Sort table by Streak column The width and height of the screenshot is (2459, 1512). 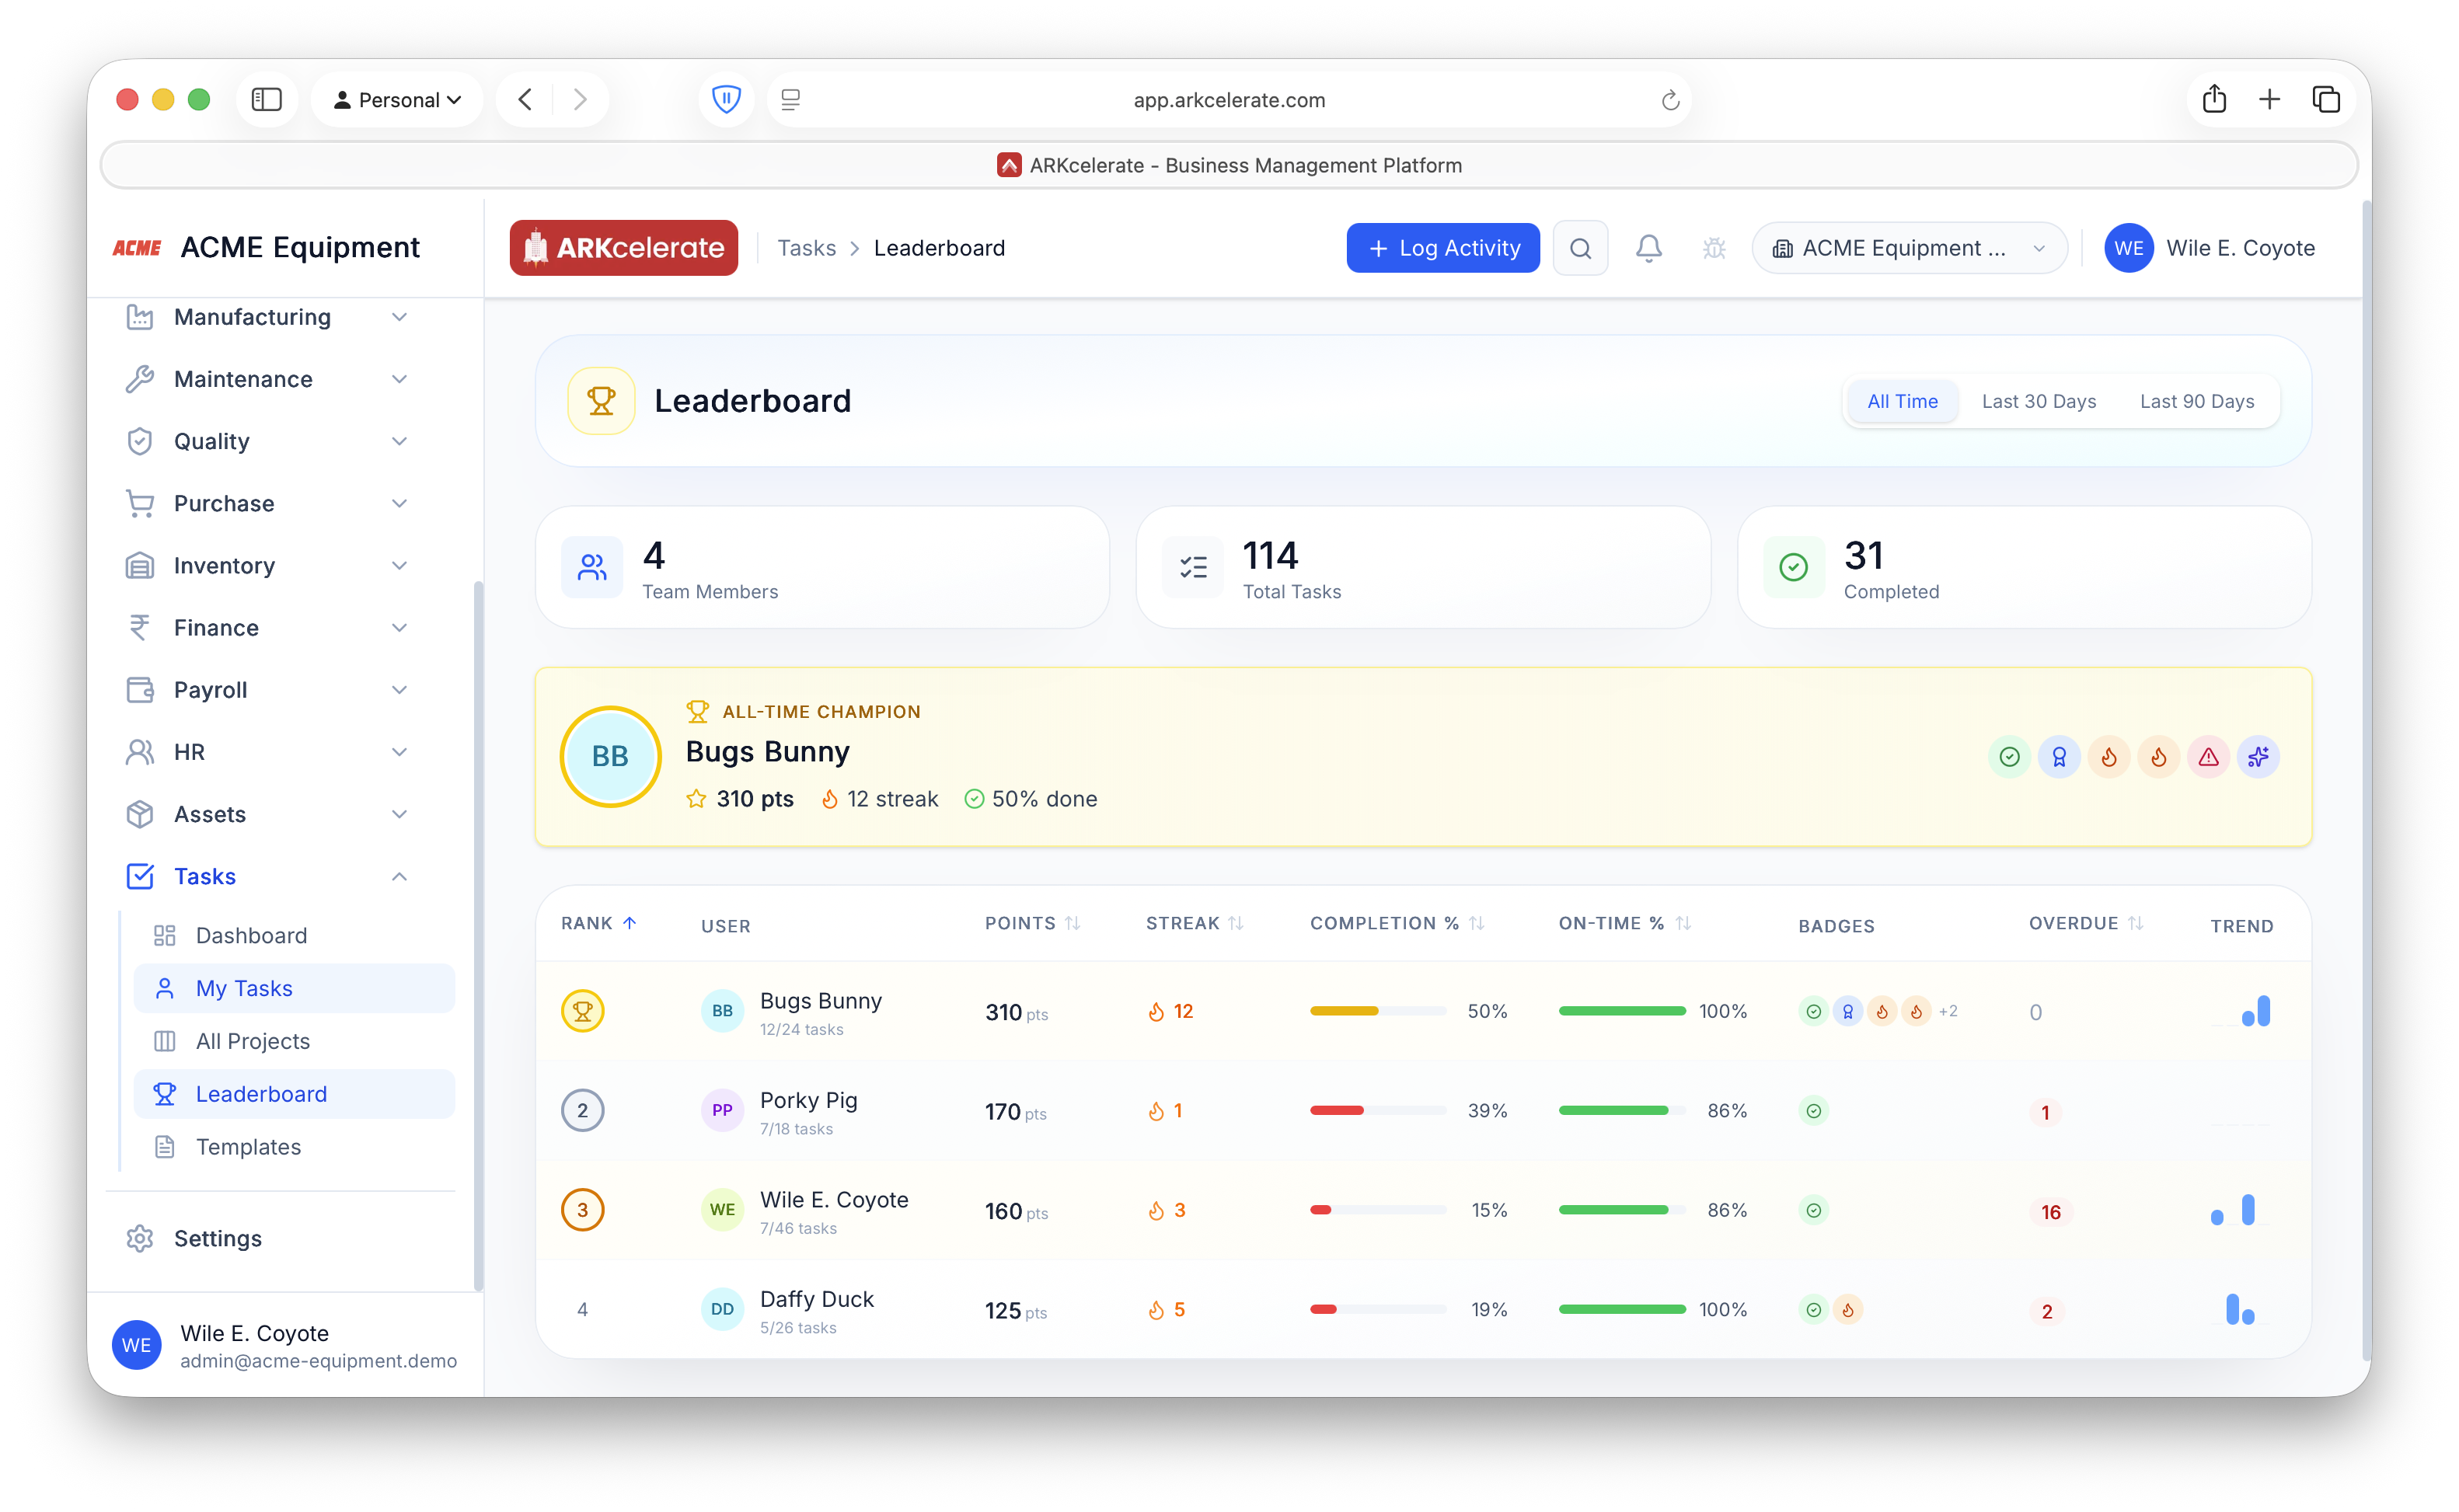click(1194, 923)
